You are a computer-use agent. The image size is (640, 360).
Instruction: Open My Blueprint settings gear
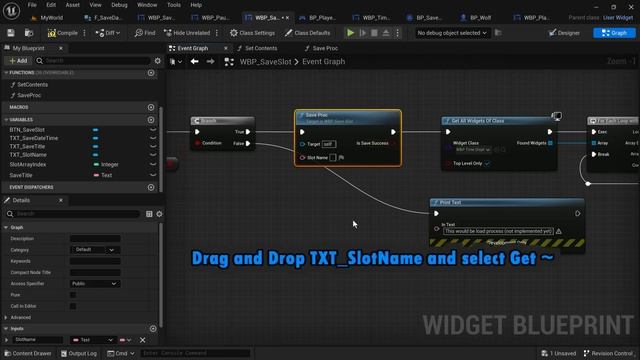158,60
